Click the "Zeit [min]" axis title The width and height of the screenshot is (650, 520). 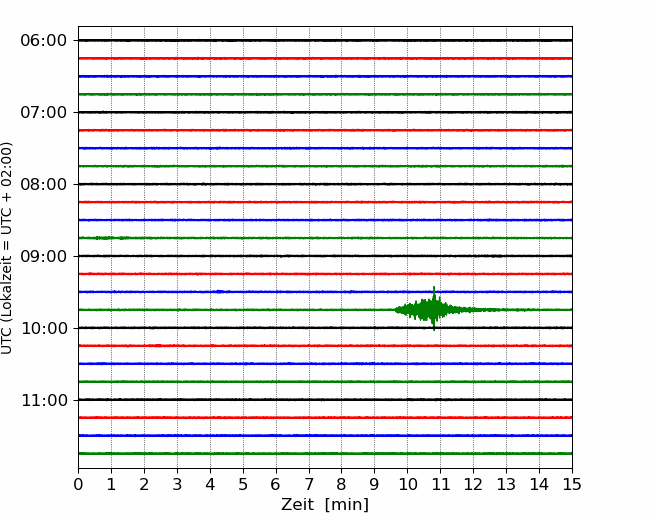tap(325, 505)
